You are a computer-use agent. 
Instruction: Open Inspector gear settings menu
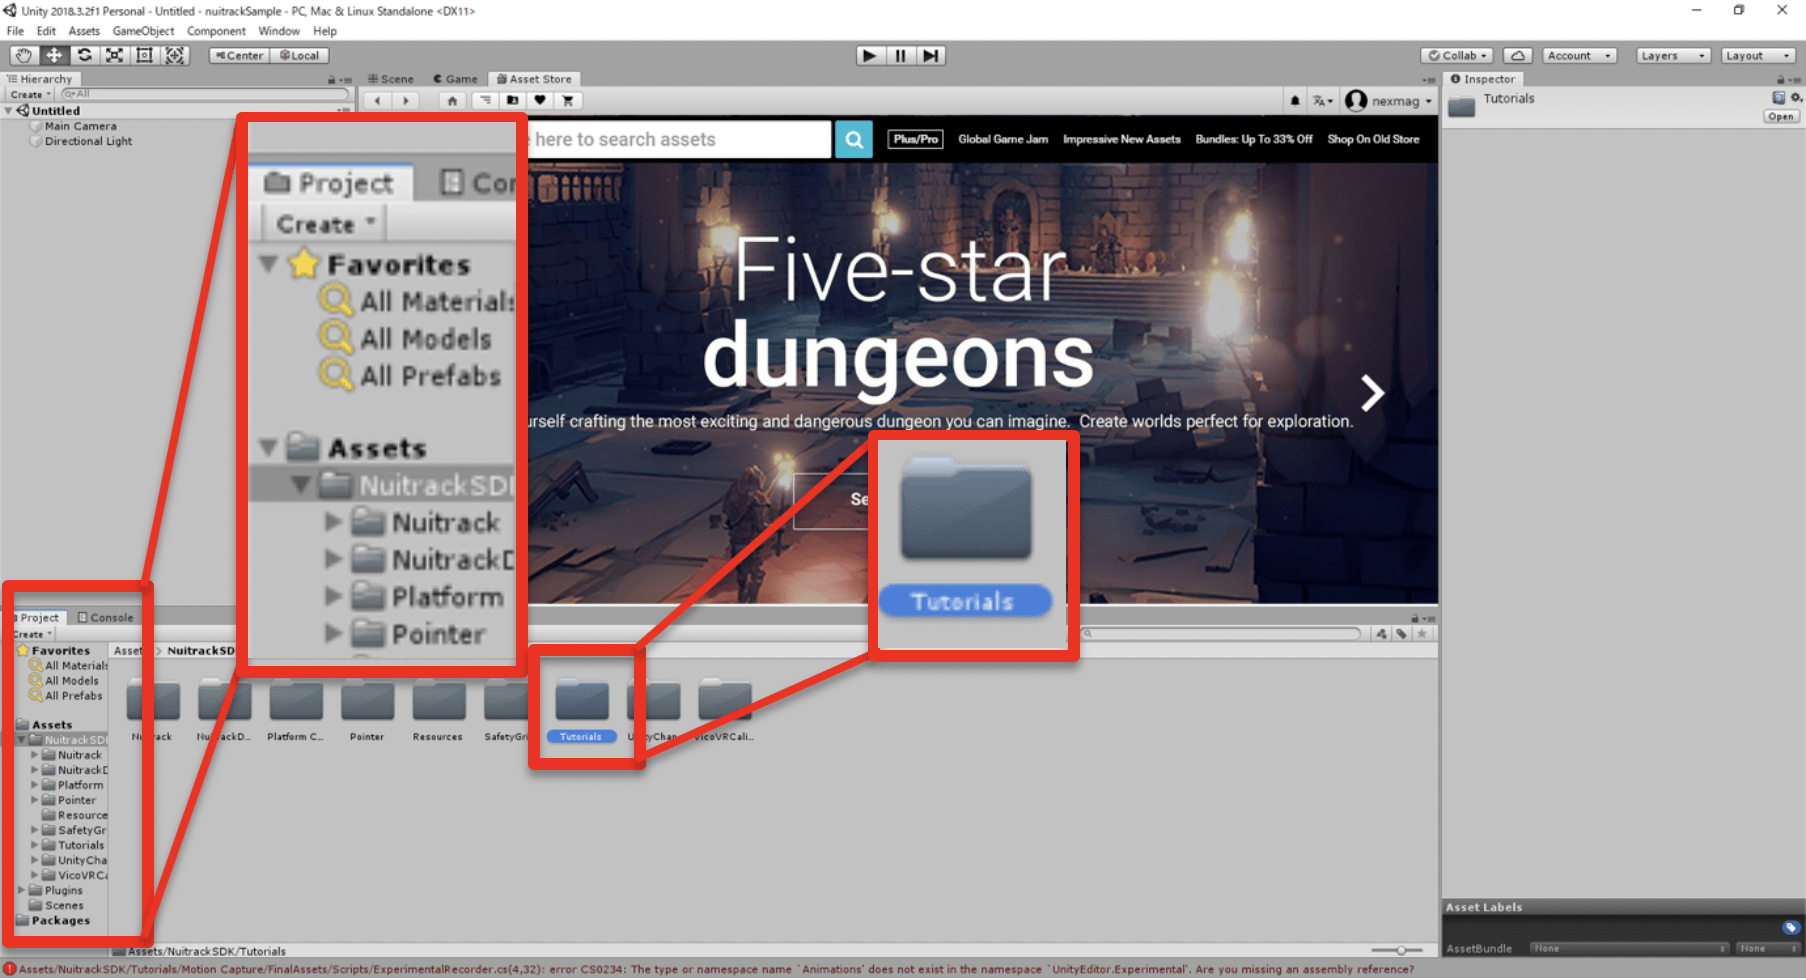pyautogui.click(x=1796, y=98)
